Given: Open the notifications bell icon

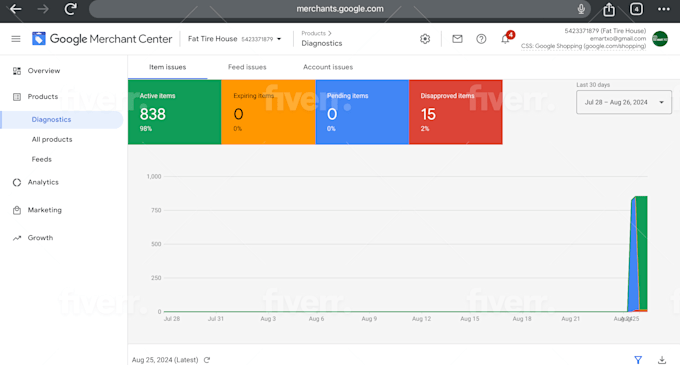Looking at the screenshot, I should click(505, 39).
